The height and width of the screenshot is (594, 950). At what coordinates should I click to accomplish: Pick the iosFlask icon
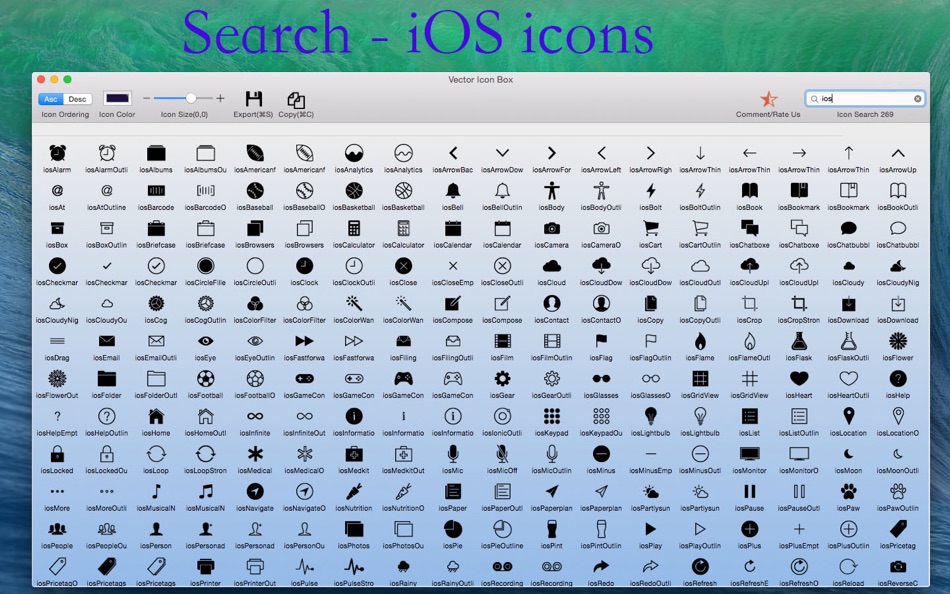point(799,341)
